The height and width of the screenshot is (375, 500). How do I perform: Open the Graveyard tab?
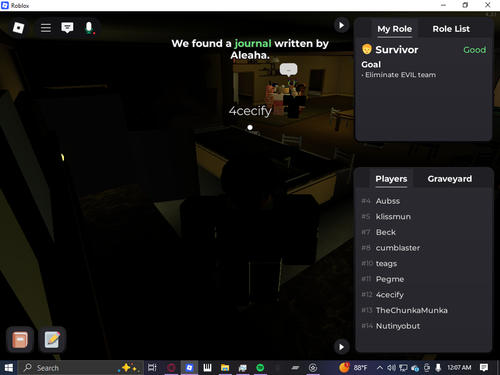click(x=450, y=179)
